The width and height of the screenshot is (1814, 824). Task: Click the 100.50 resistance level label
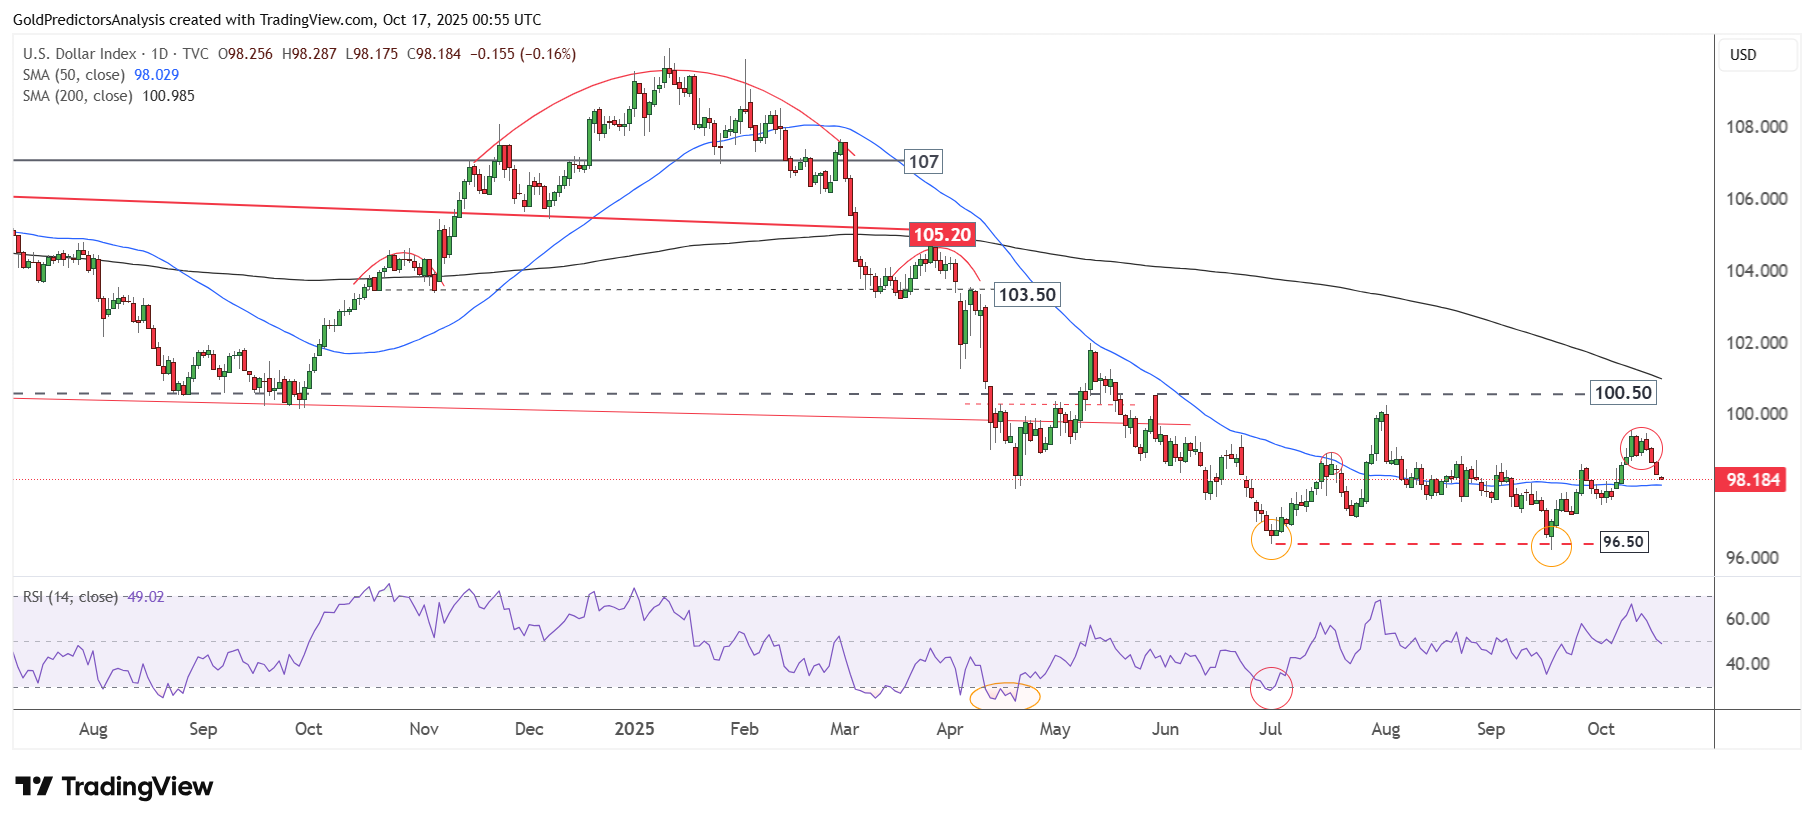(x=1622, y=393)
